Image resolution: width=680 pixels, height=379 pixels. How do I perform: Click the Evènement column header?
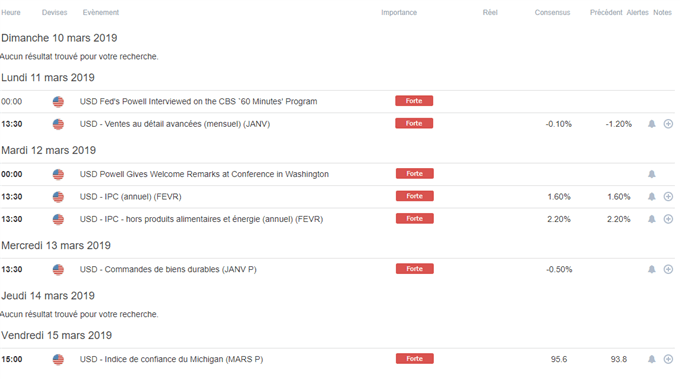point(101,13)
